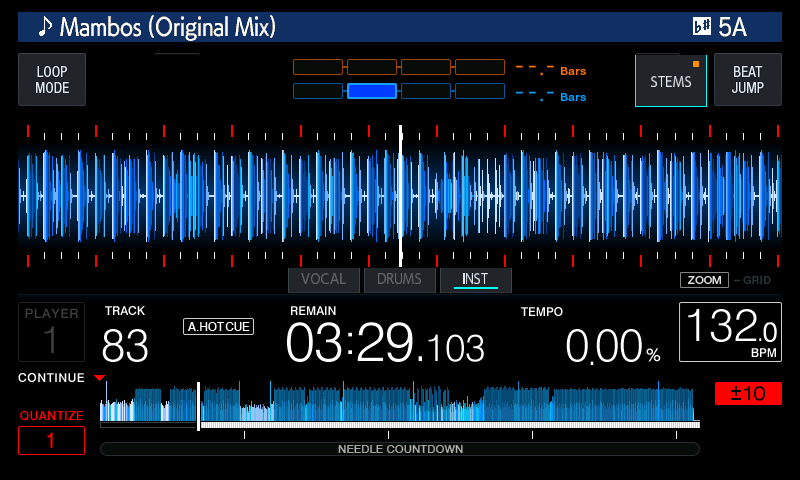
Task: Click the REMAIN time display 03:29.103
Action: [x=385, y=343]
